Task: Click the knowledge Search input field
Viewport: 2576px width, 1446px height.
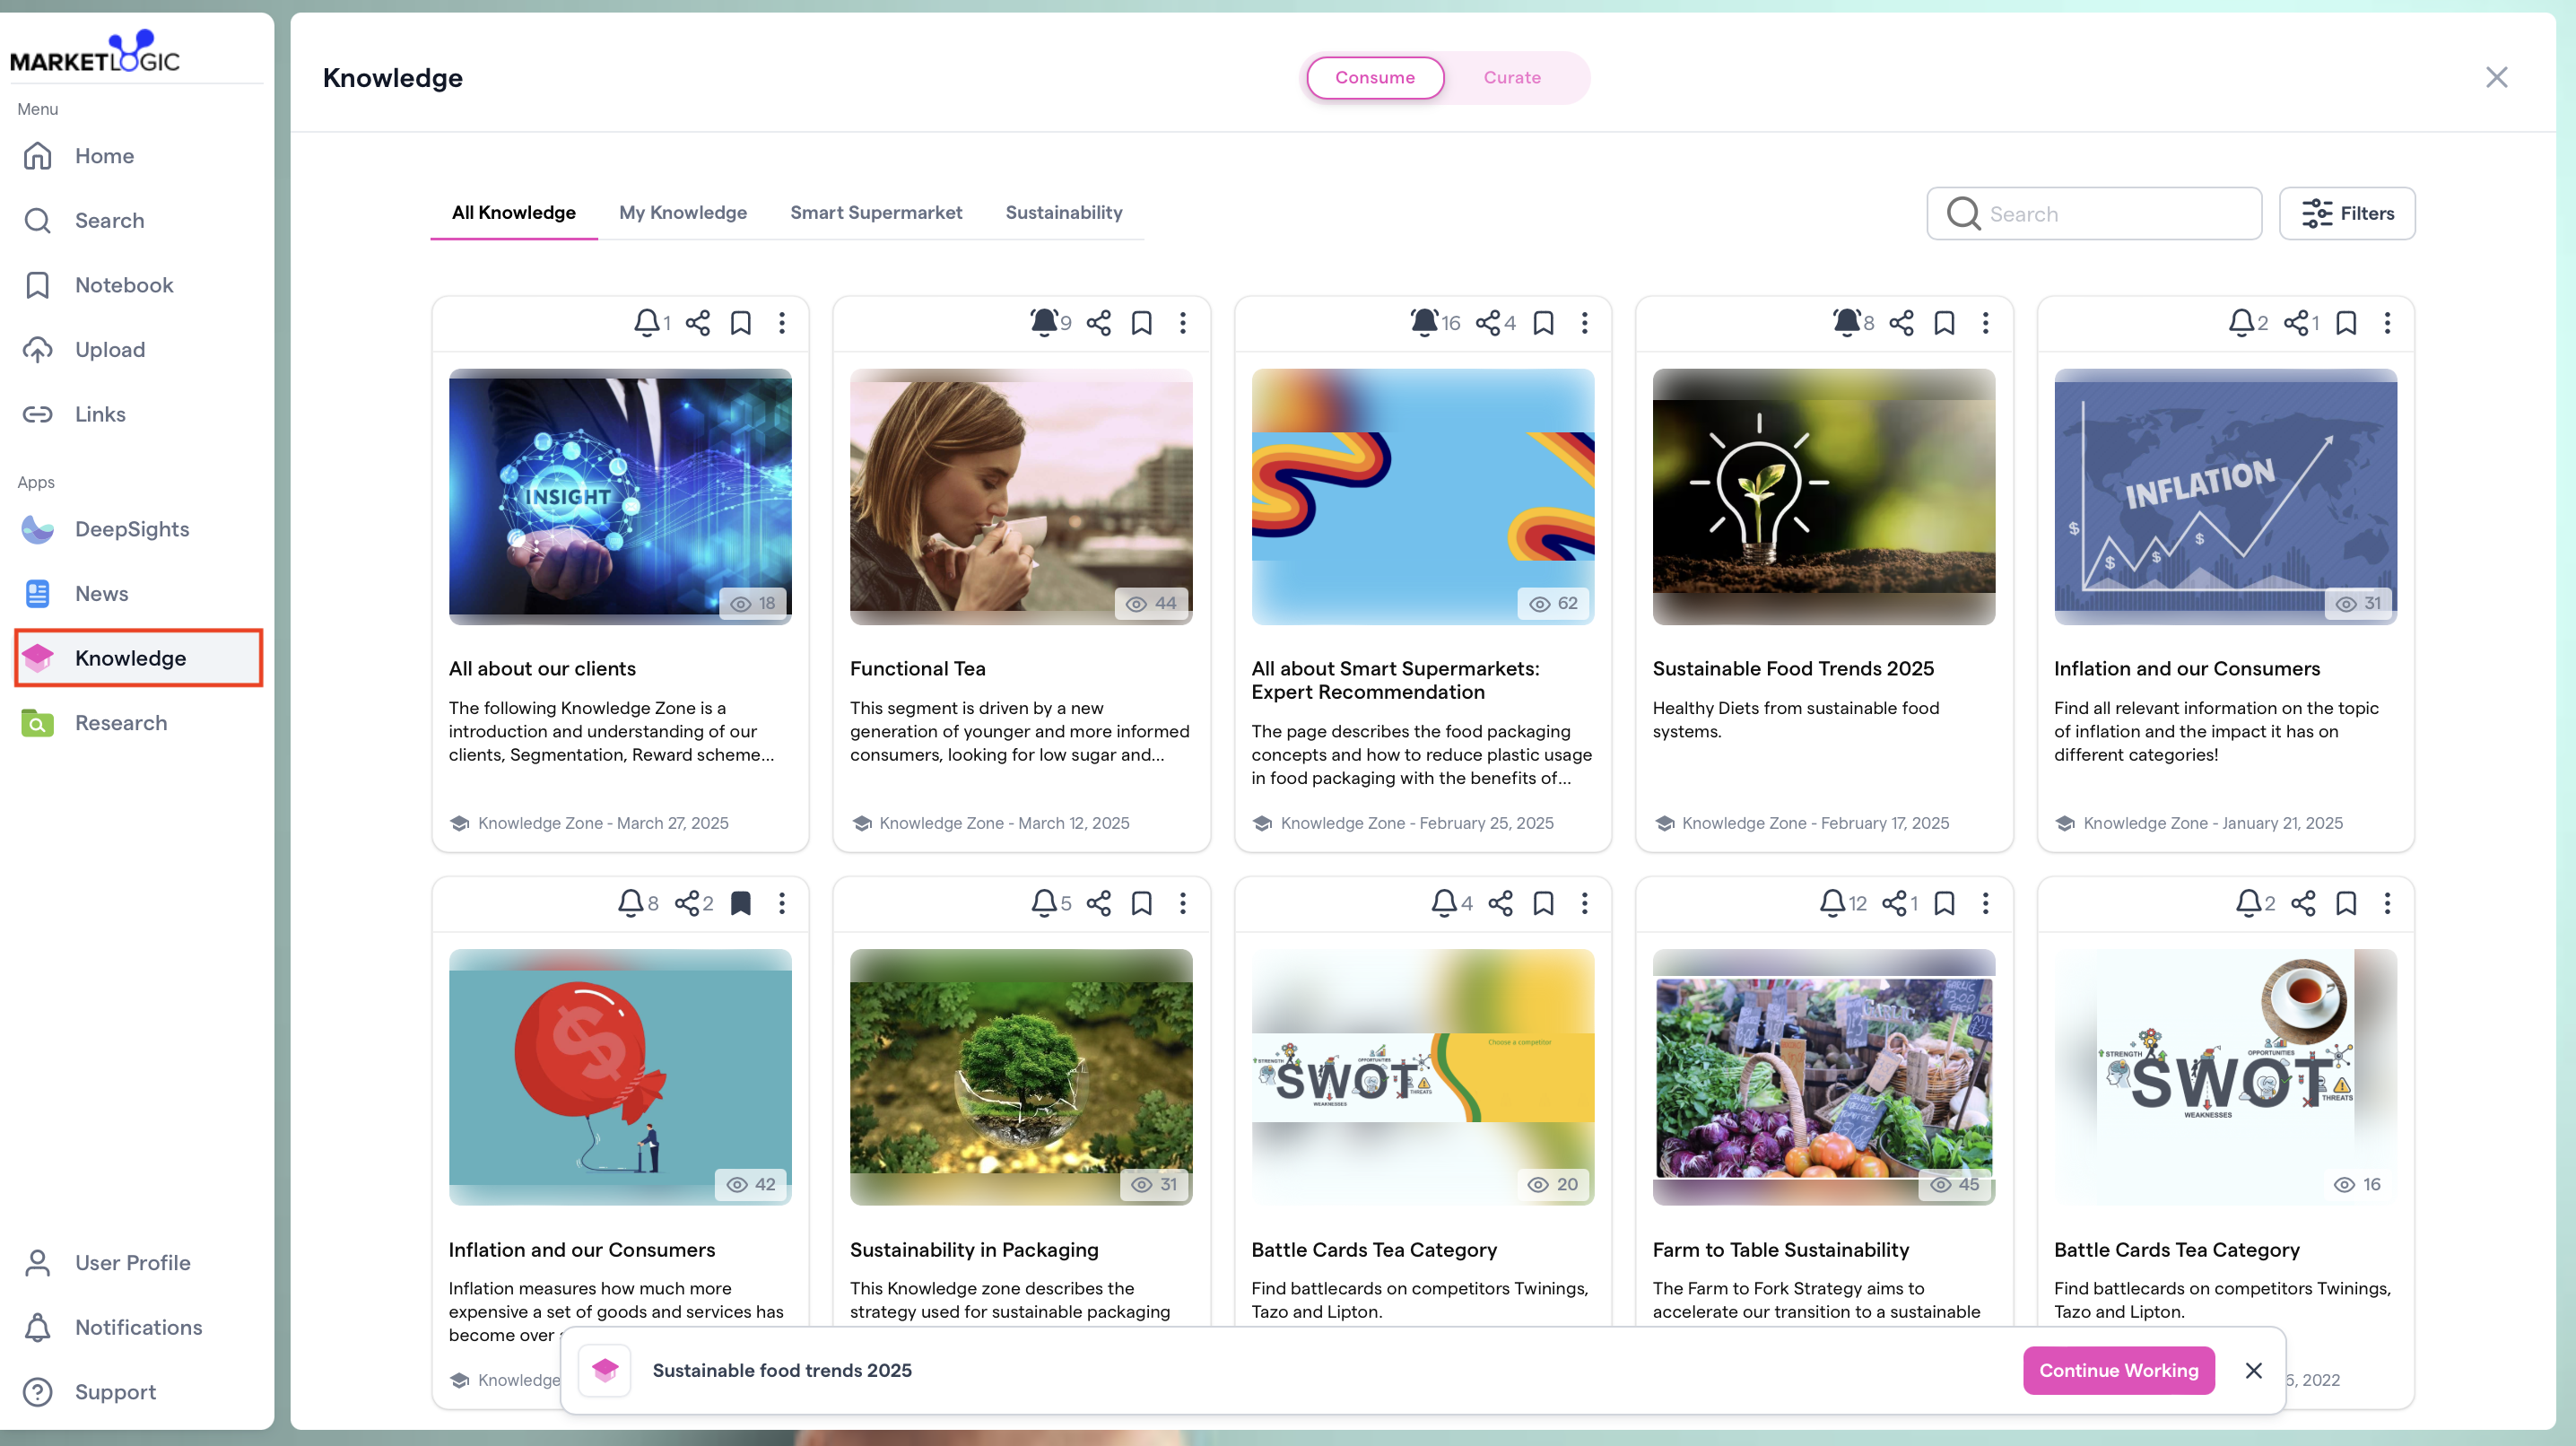Action: pyautogui.click(x=2094, y=213)
